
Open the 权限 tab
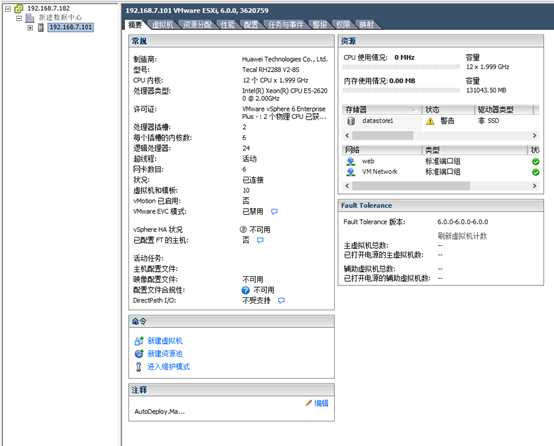pyautogui.click(x=343, y=25)
